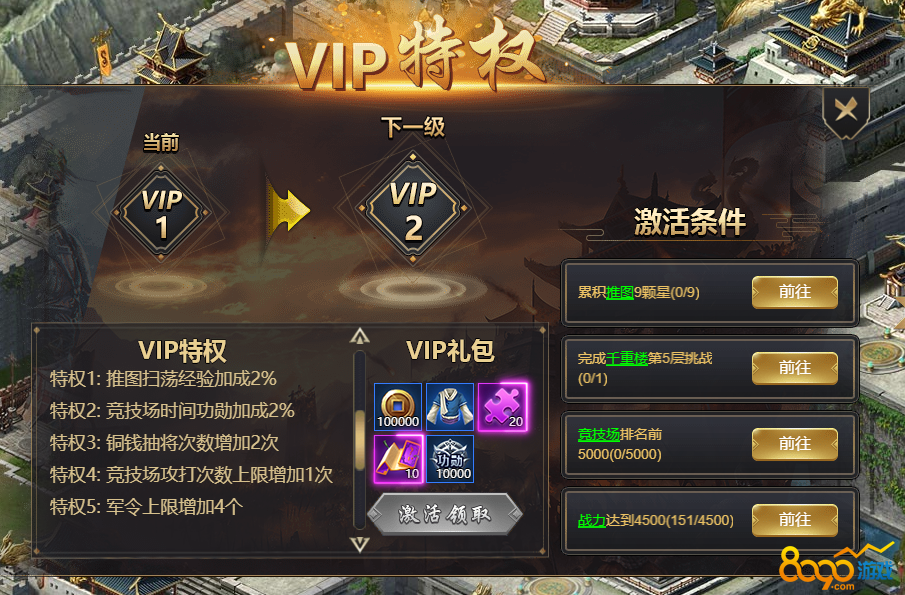
Task: Click 前往 for the 竞技场 ranking condition
Action: click(x=795, y=444)
